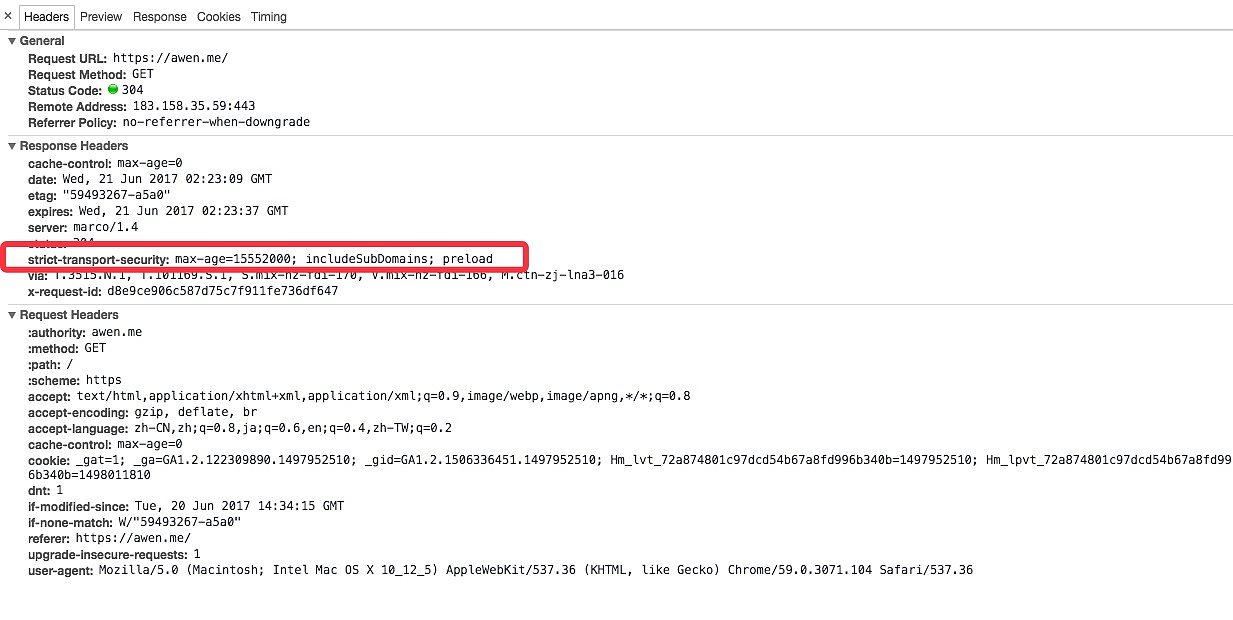The width and height of the screenshot is (1233, 620).
Task: Collapse the Response Headers section
Action: coord(12,146)
